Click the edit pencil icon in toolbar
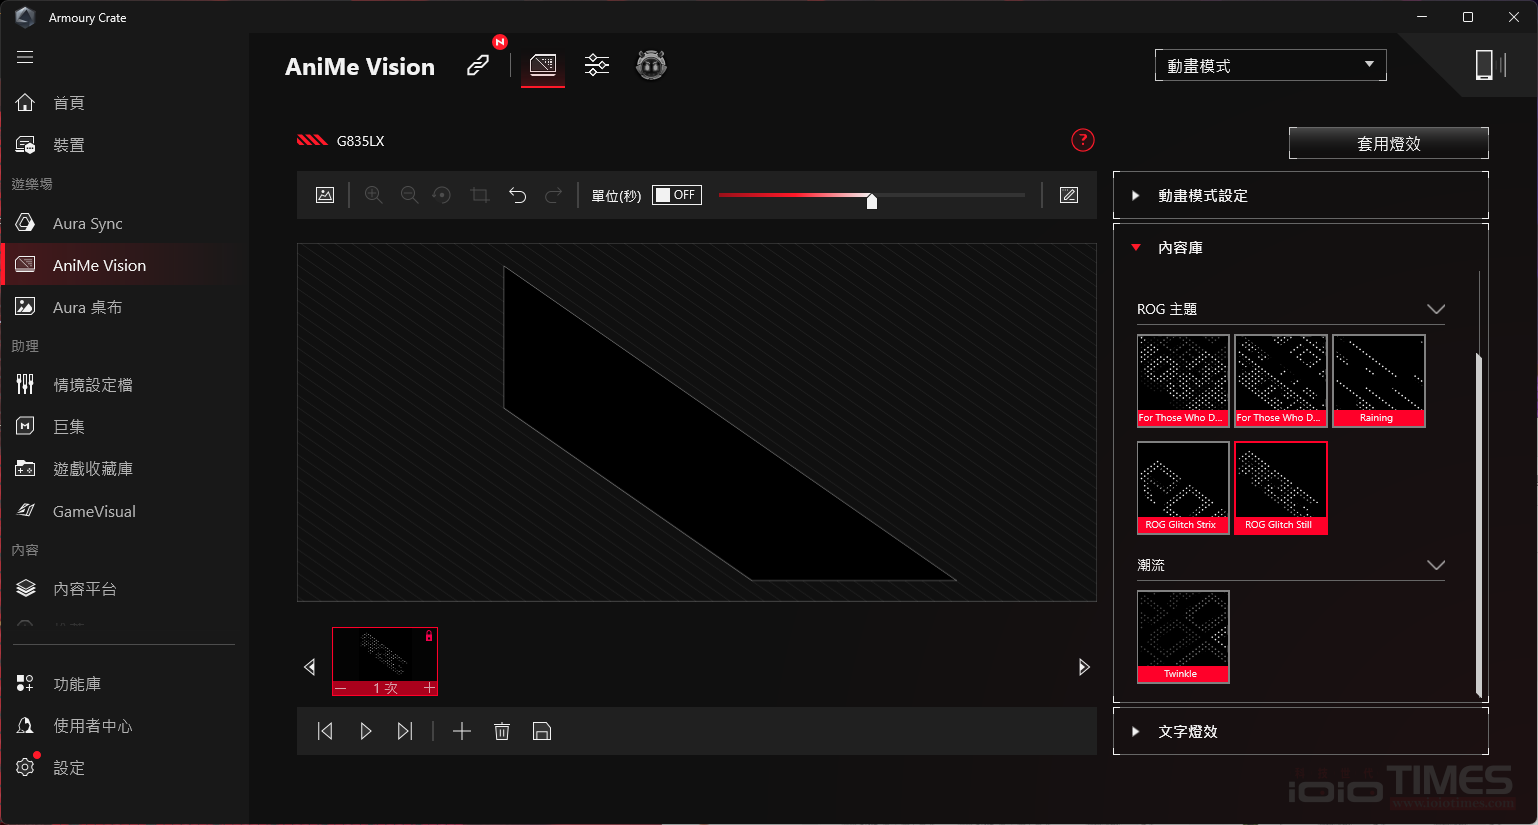This screenshot has width=1538, height=825. [1069, 195]
